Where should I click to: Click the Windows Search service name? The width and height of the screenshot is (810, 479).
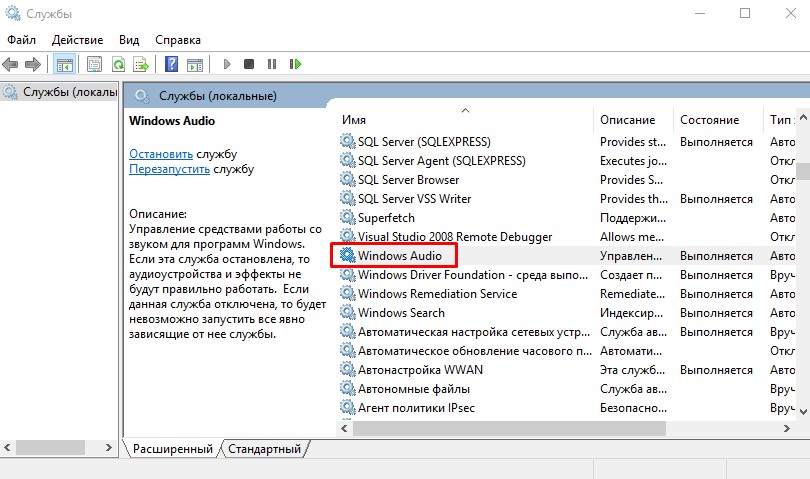(401, 313)
